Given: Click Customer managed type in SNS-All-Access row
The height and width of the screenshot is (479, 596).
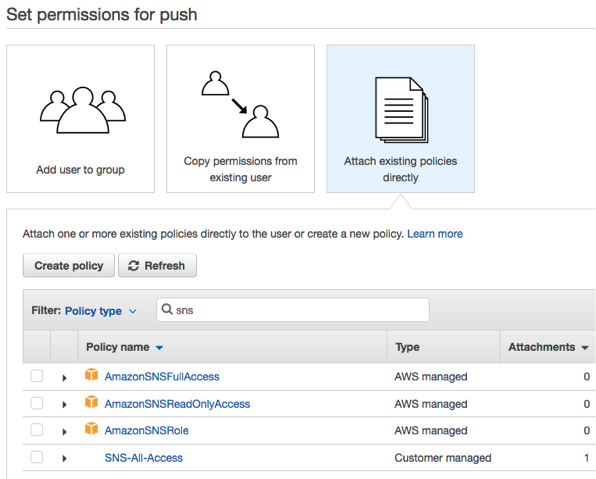Looking at the screenshot, I should click(x=443, y=458).
